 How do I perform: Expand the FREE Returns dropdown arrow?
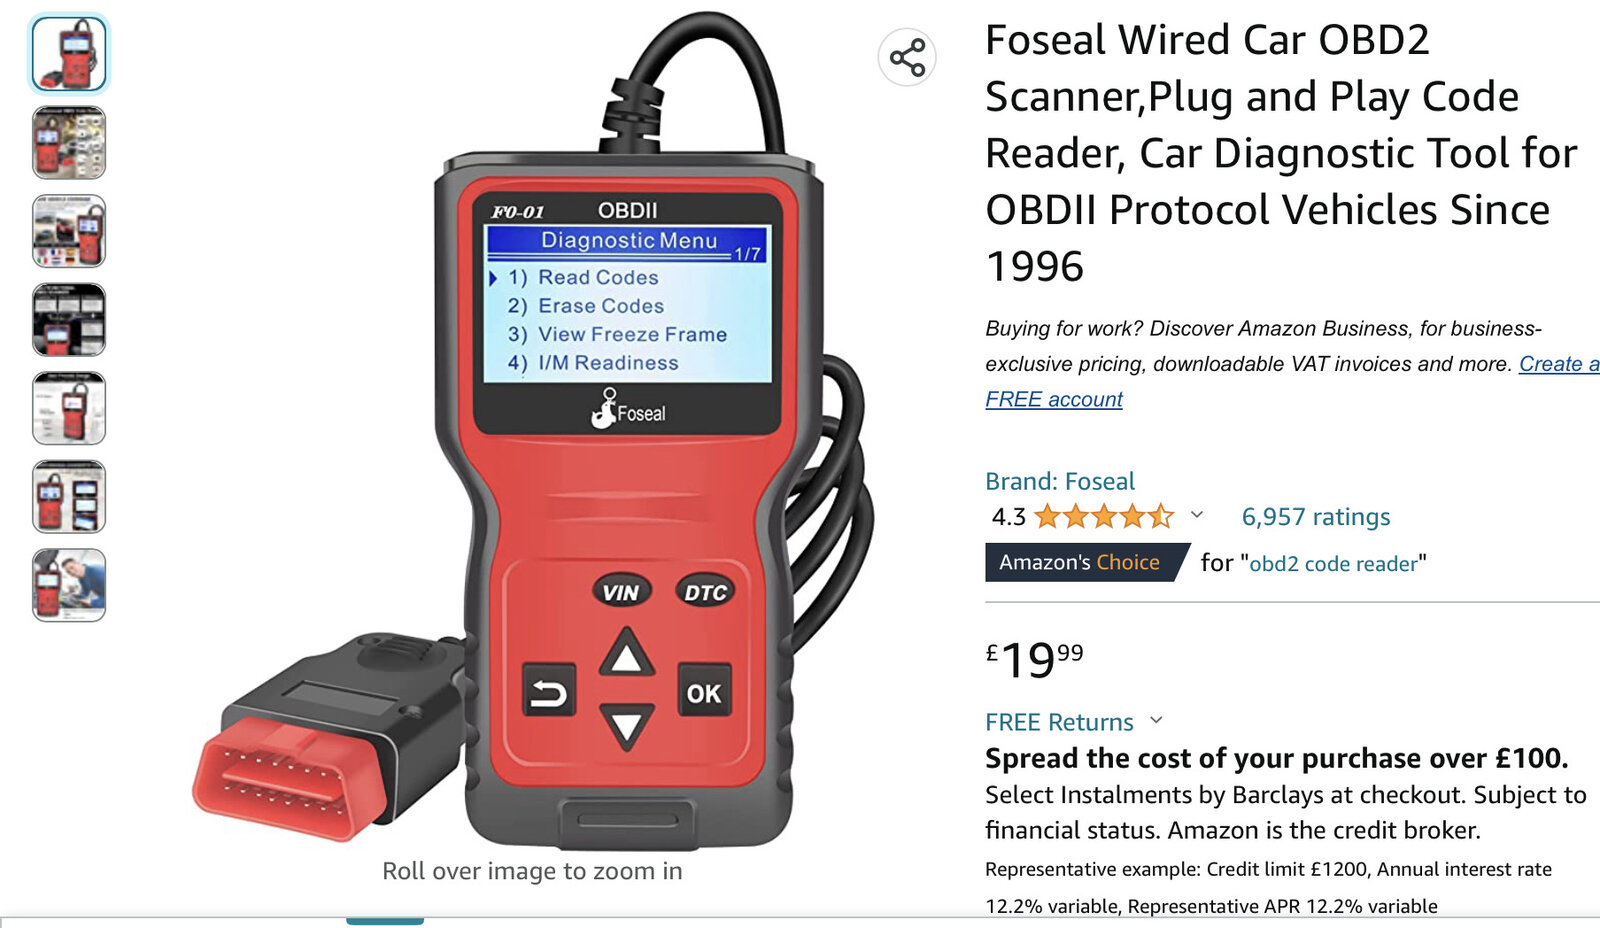tap(1157, 720)
